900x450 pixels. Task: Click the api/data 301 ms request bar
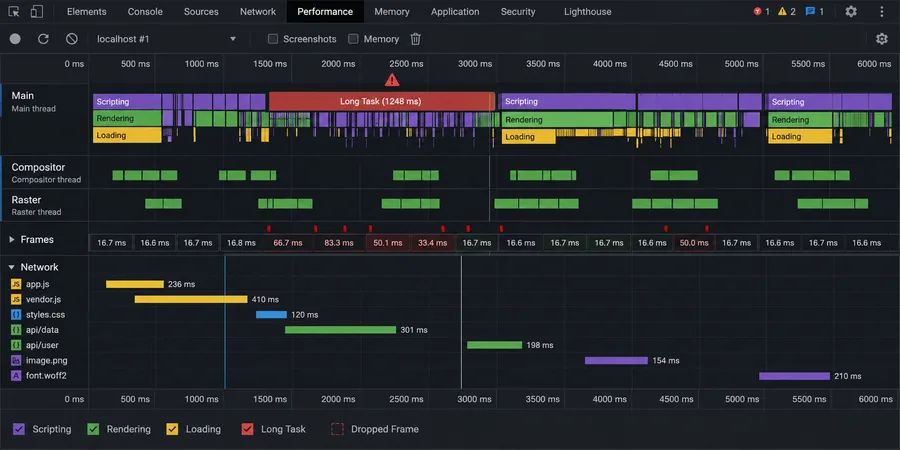[x=340, y=330]
